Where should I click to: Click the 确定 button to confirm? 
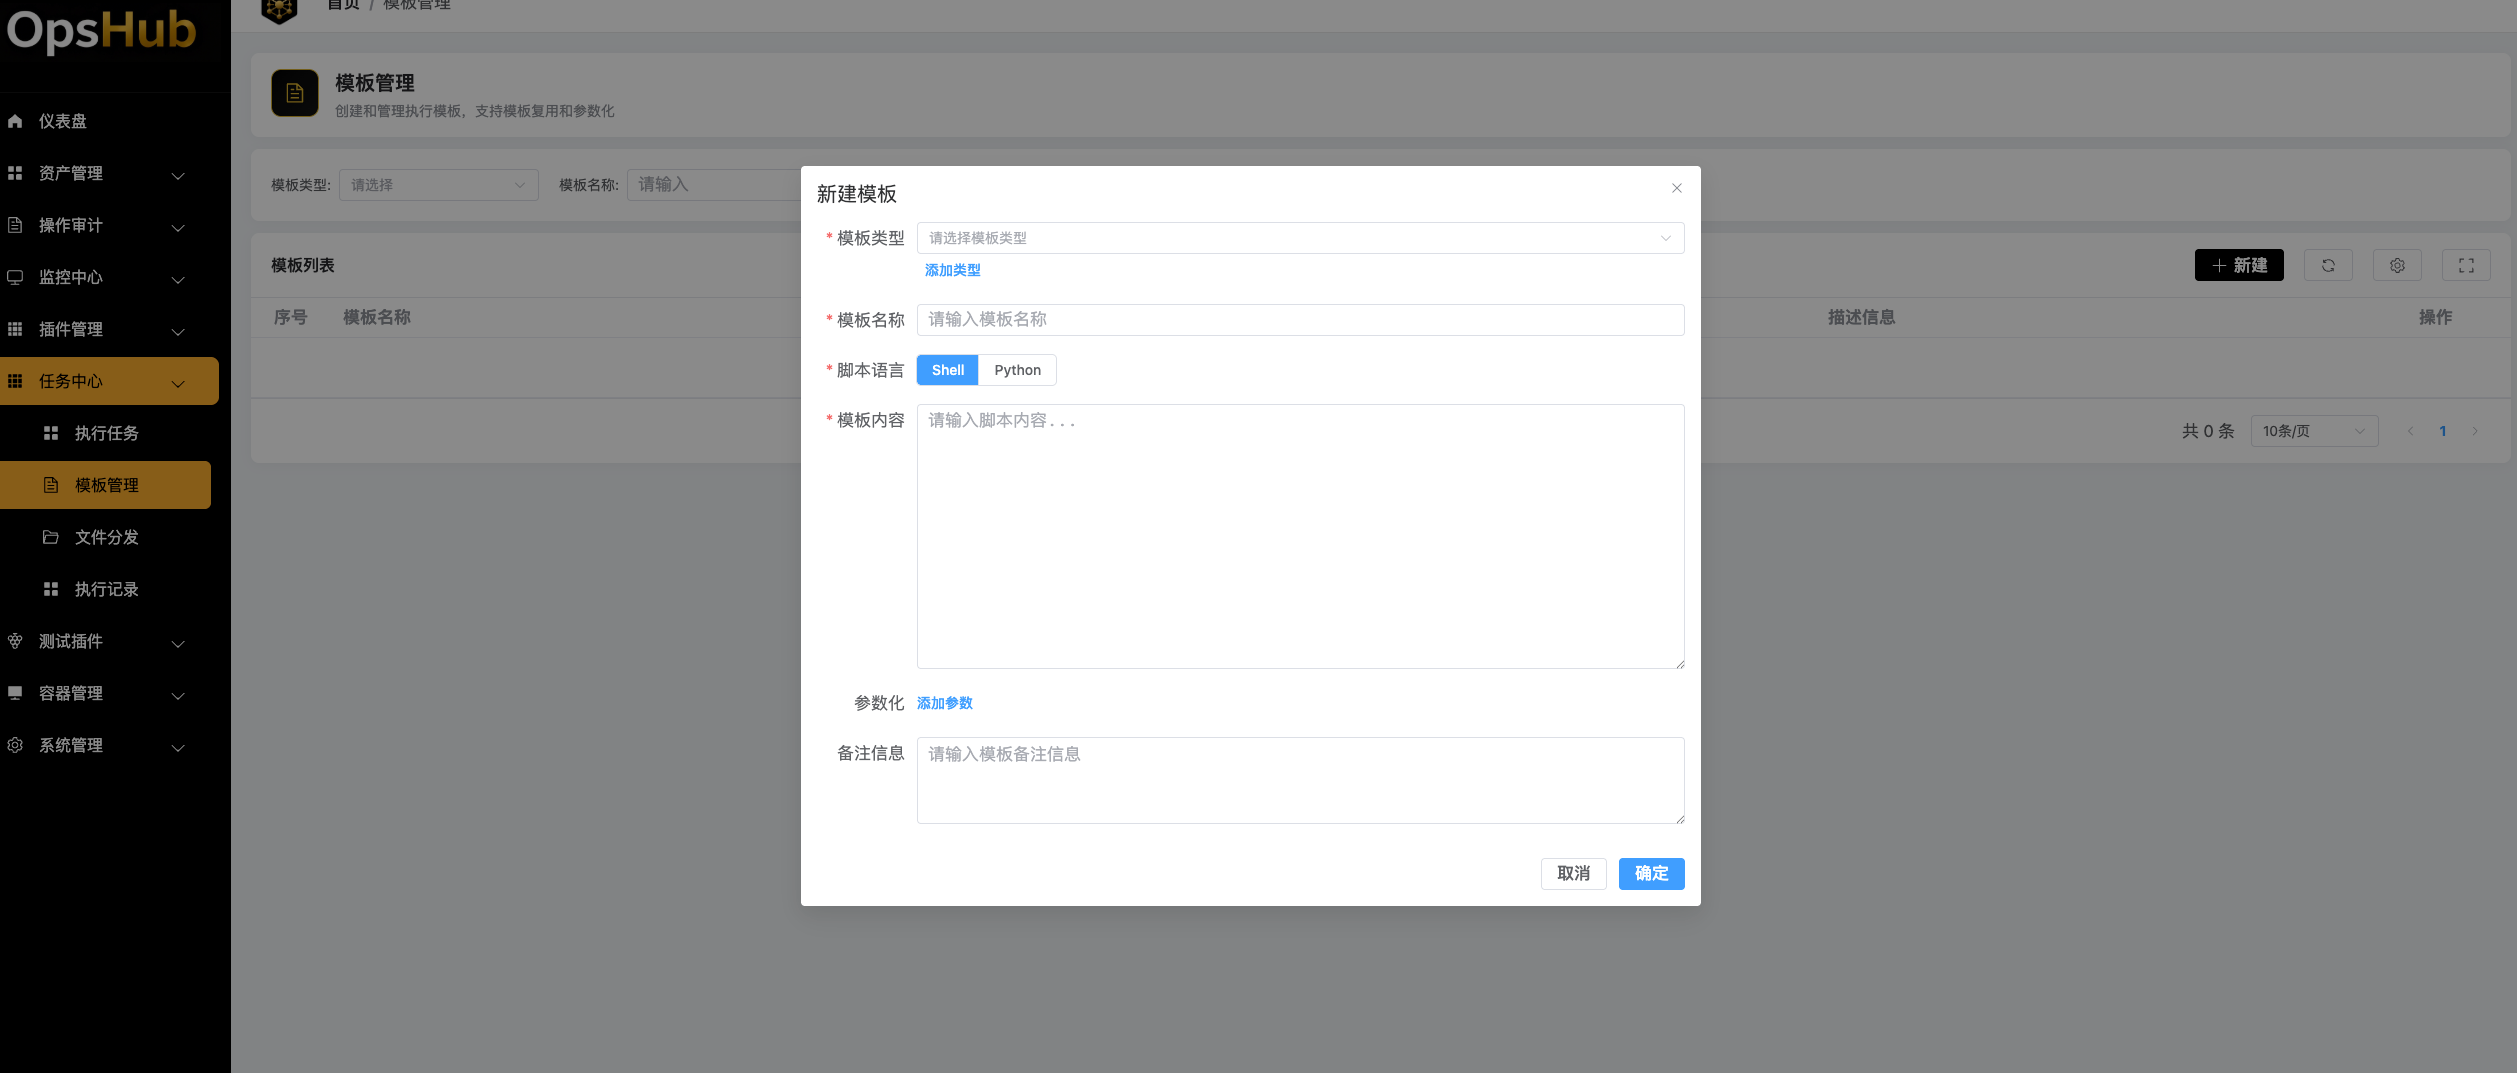(x=1650, y=873)
